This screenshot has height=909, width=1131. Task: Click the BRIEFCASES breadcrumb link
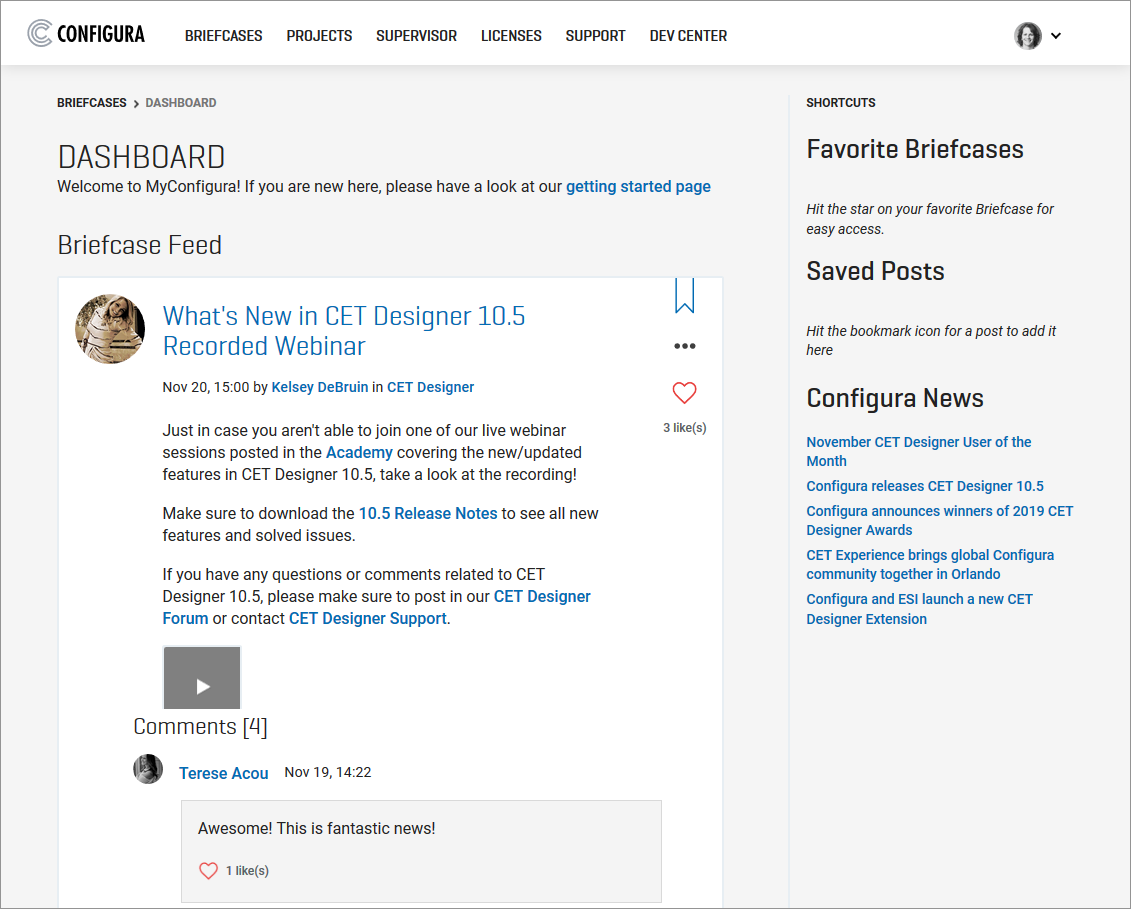(92, 102)
